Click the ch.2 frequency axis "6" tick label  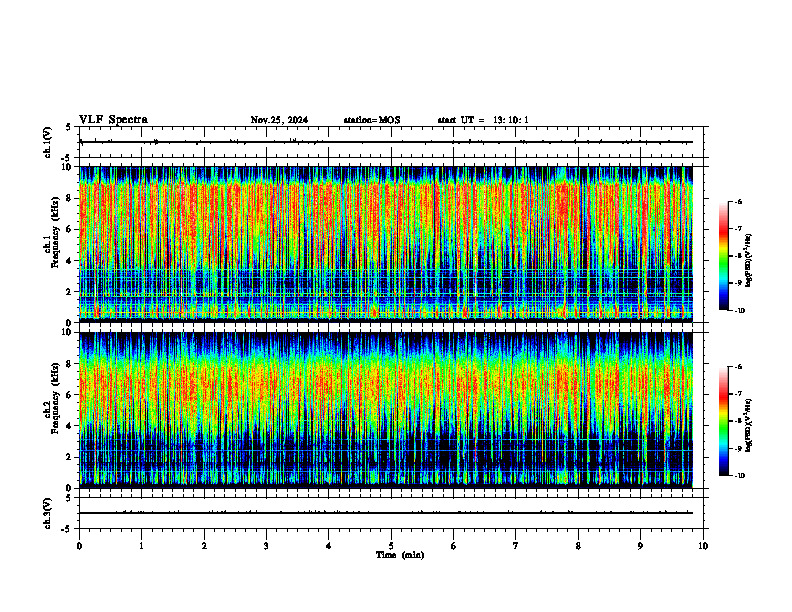(70, 395)
